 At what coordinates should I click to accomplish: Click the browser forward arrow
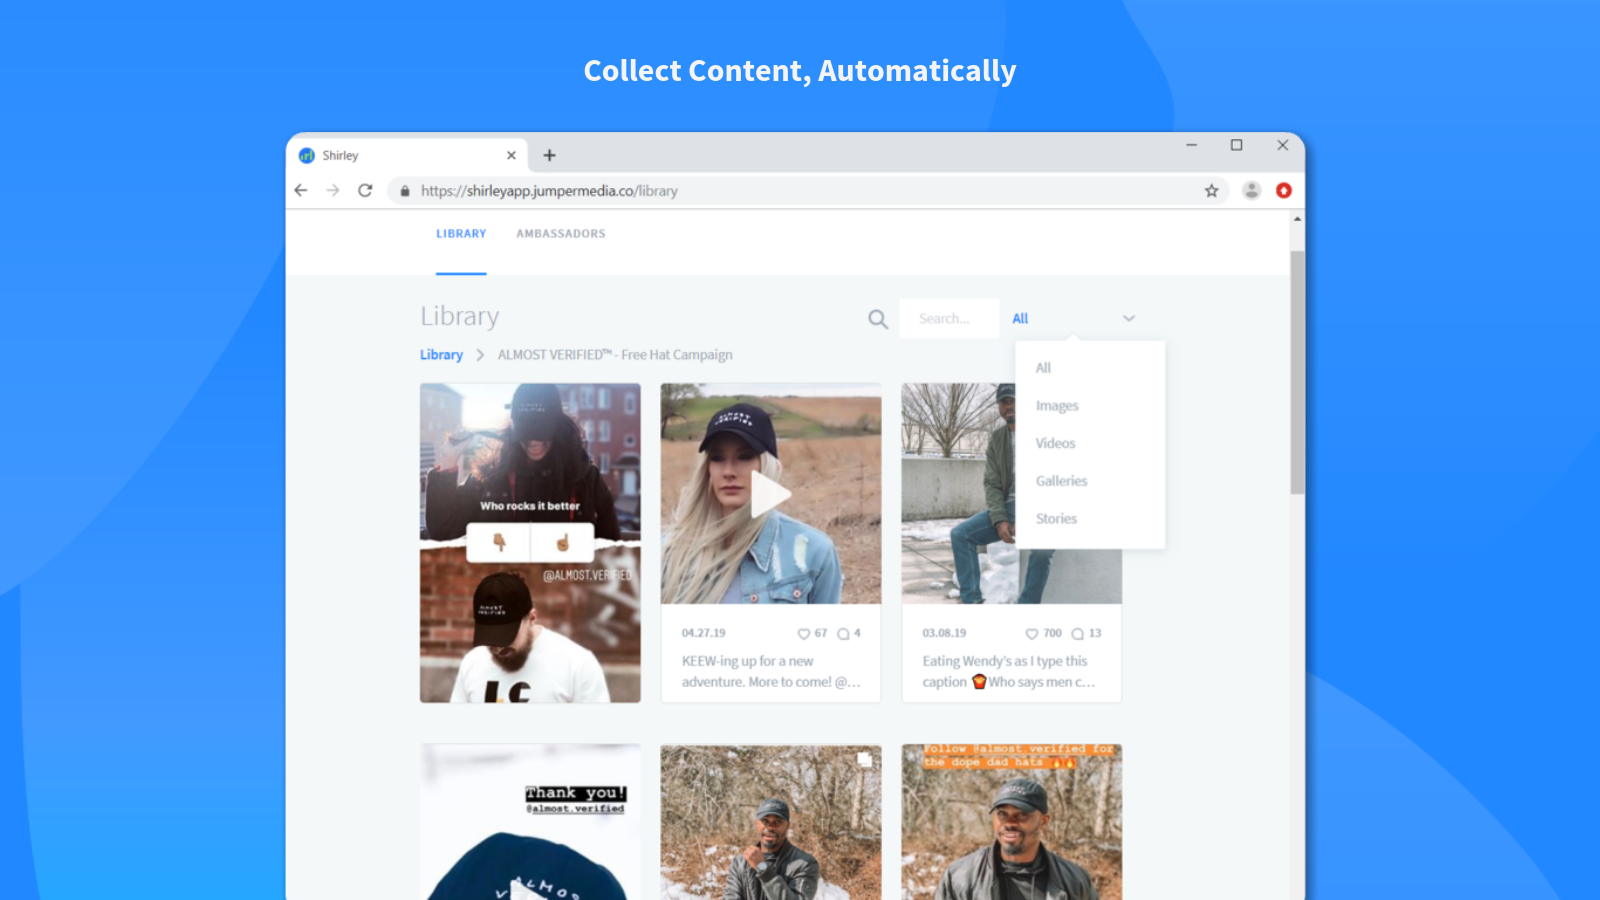(x=333, y=190)
